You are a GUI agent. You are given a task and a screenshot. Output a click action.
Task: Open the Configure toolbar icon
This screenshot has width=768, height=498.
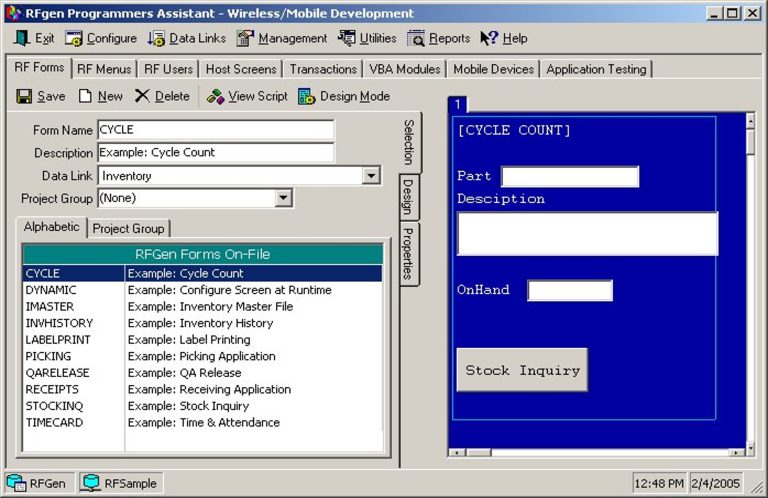pos(74,39)
